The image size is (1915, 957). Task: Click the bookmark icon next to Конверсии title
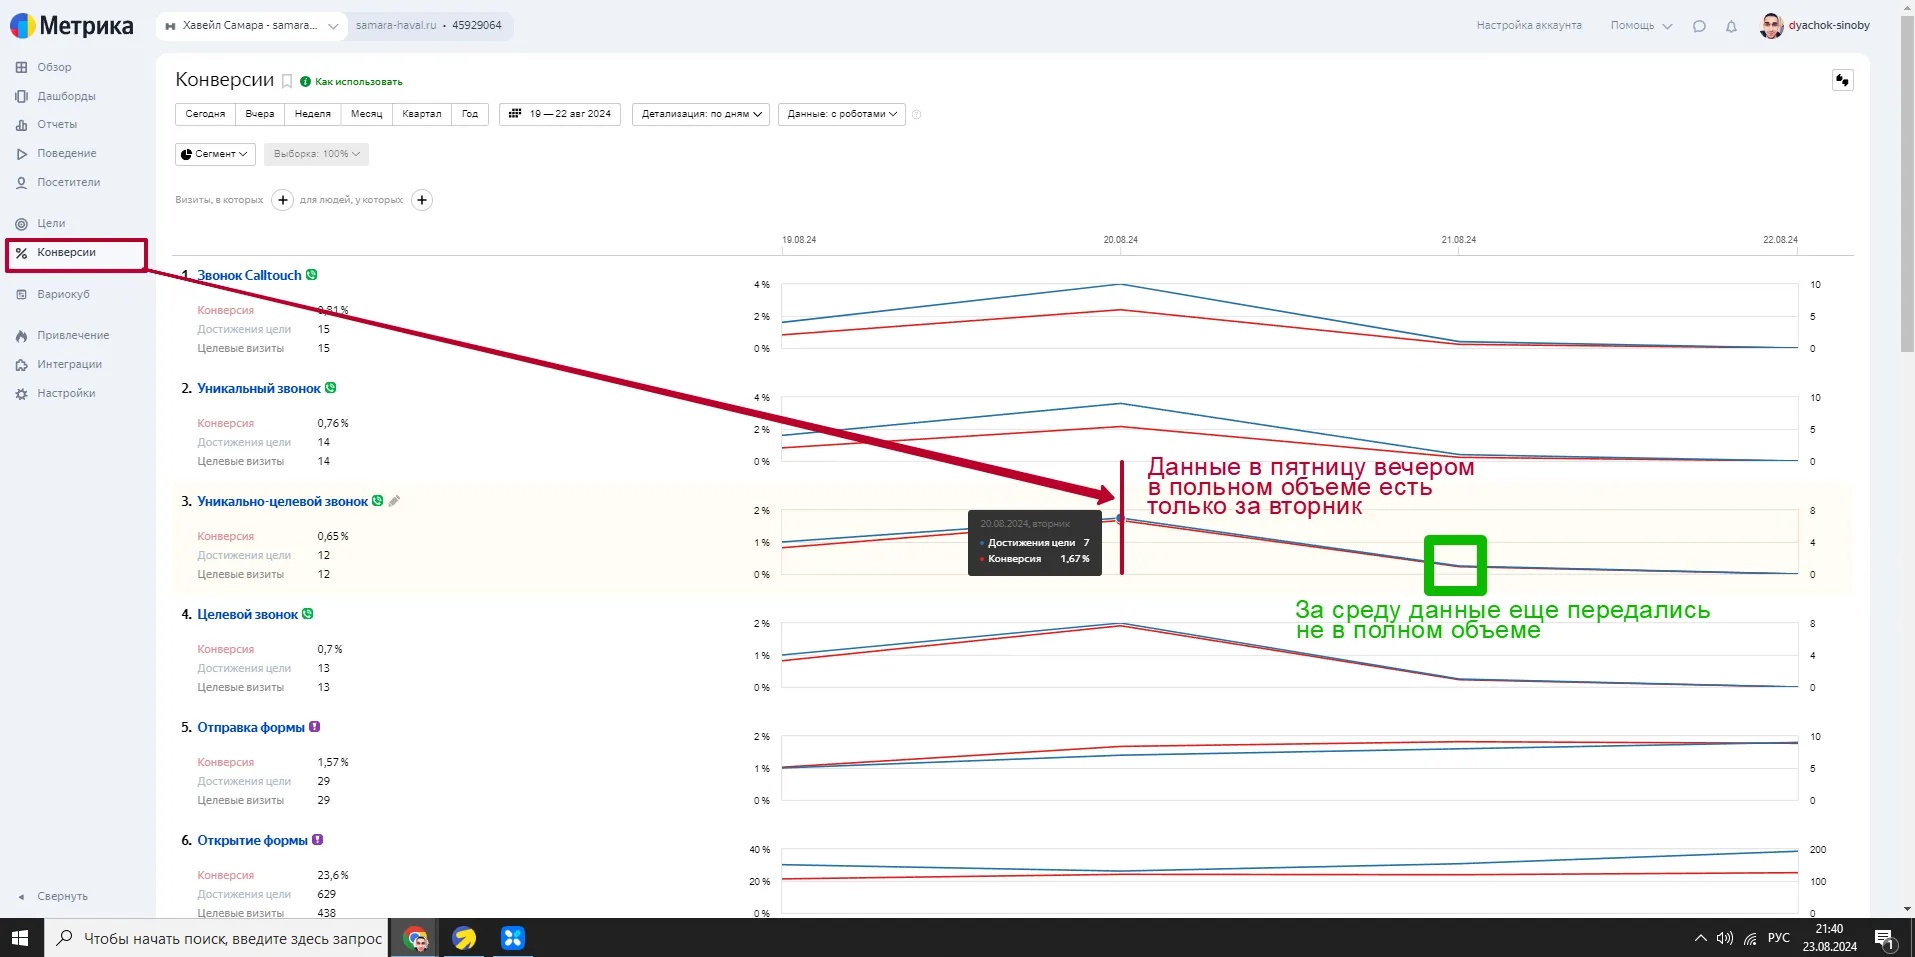(287, 82)
